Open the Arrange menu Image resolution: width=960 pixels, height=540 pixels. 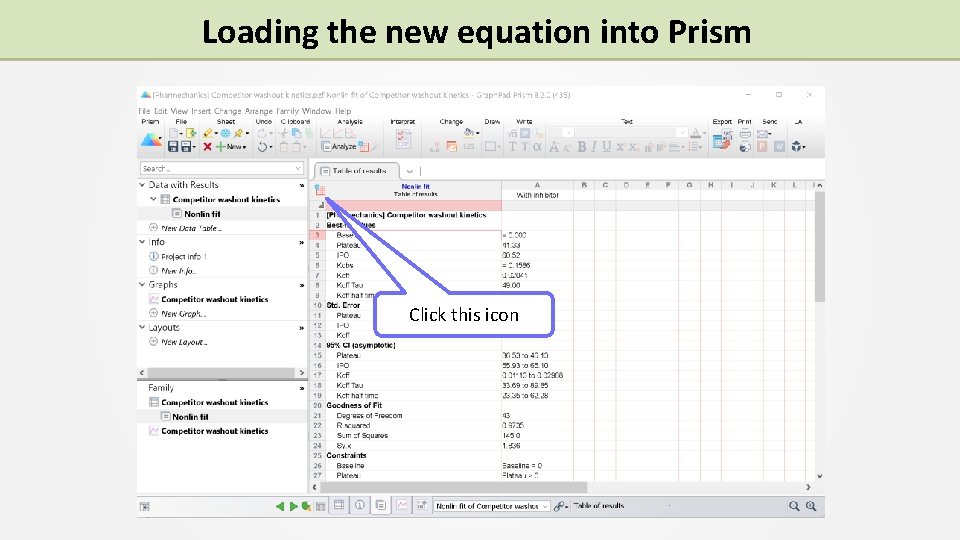pyautogui.click(x=258, y=111)
